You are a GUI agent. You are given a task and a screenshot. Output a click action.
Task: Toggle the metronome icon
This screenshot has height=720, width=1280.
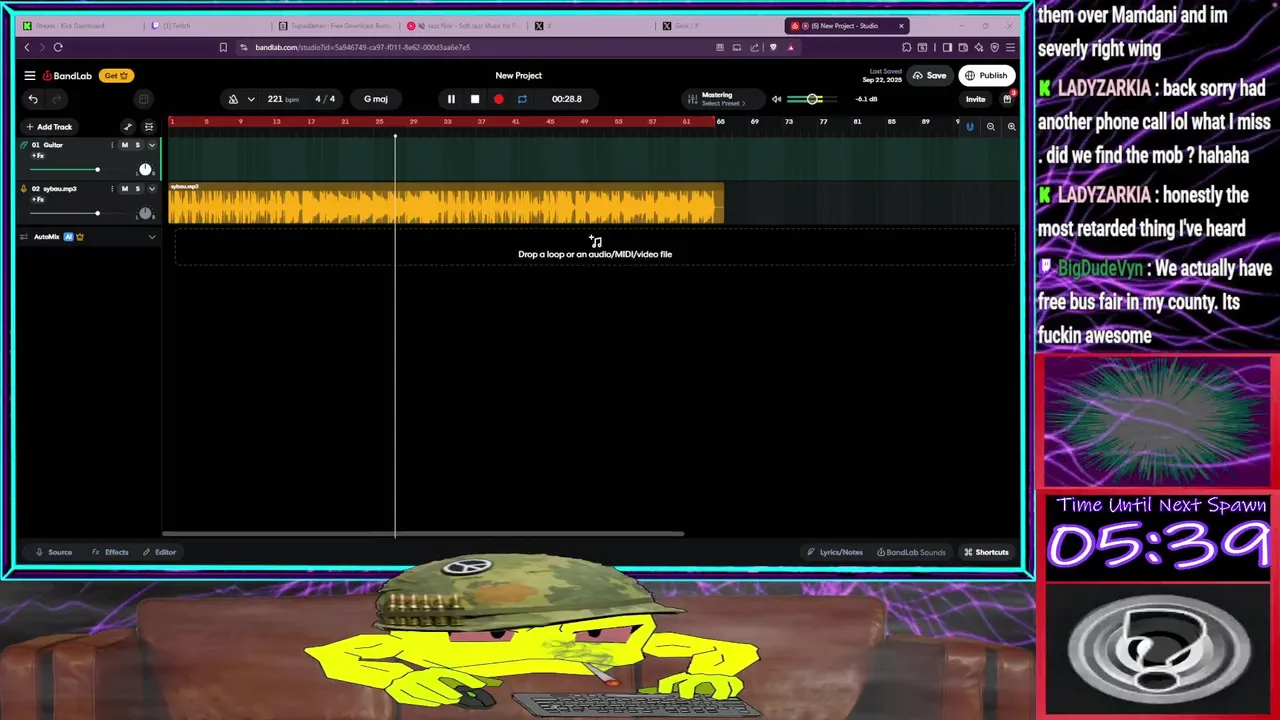click(x=233, y=99)
